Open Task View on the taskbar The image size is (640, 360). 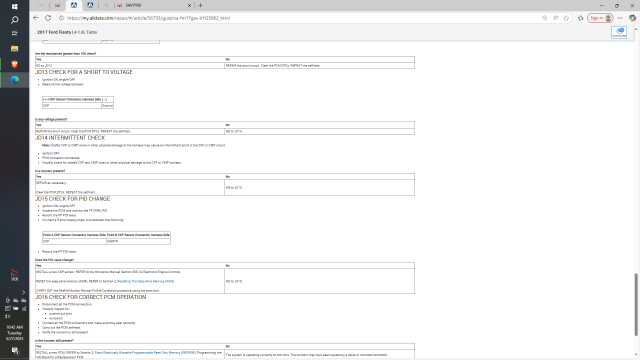point(14,33)
